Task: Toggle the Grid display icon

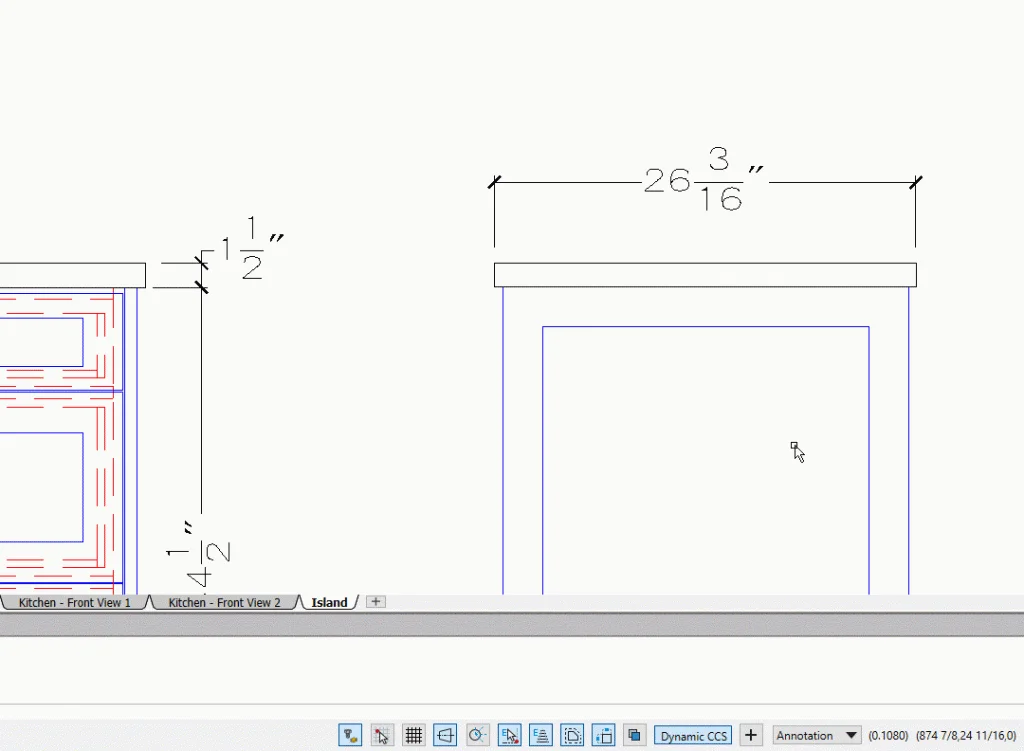Action: pyautogui.click(x=413, y=736)
